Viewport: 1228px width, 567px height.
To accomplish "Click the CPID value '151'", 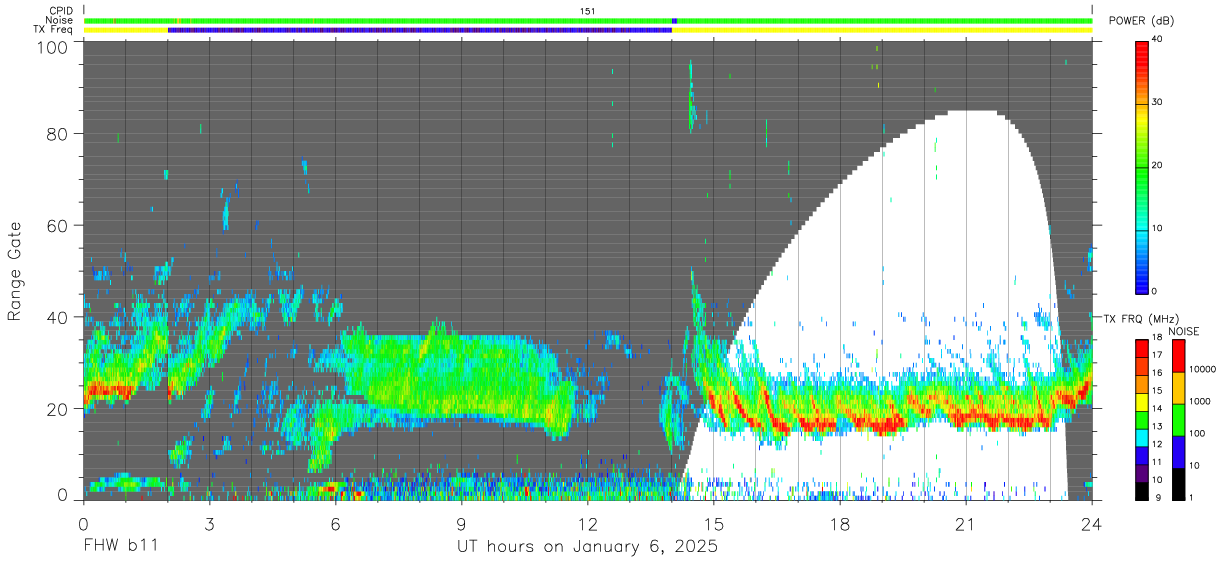I will click(588, 11).
